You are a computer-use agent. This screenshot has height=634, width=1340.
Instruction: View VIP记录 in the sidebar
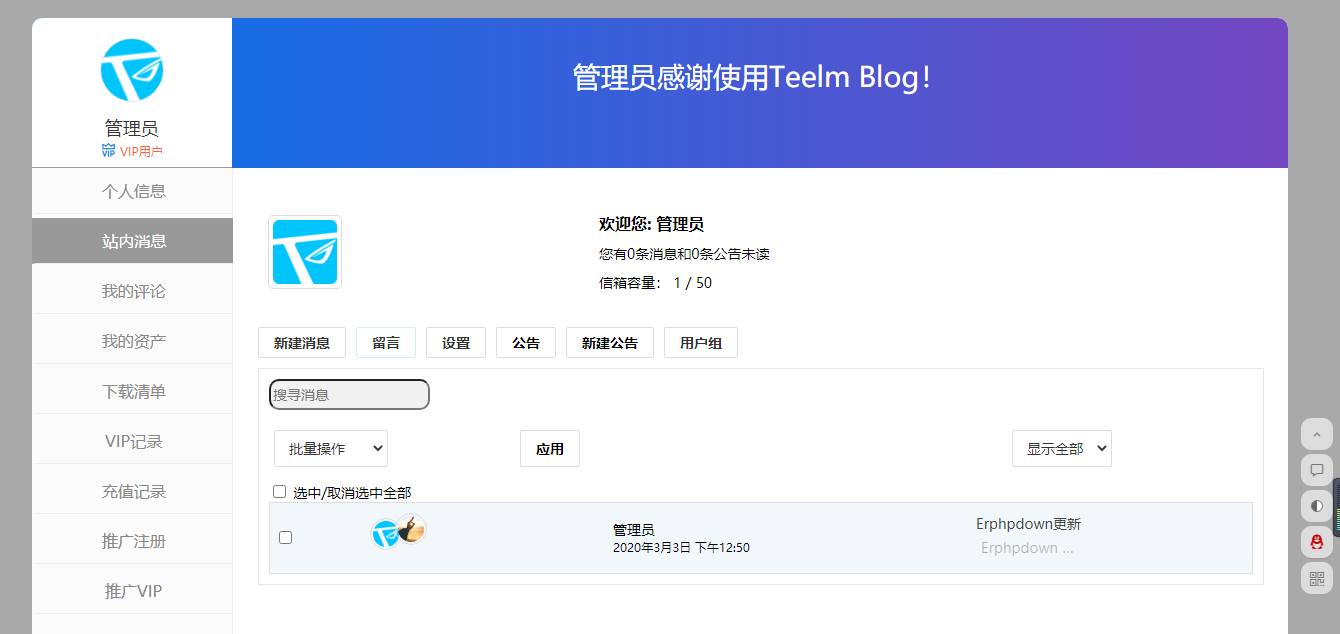[133, 441]
